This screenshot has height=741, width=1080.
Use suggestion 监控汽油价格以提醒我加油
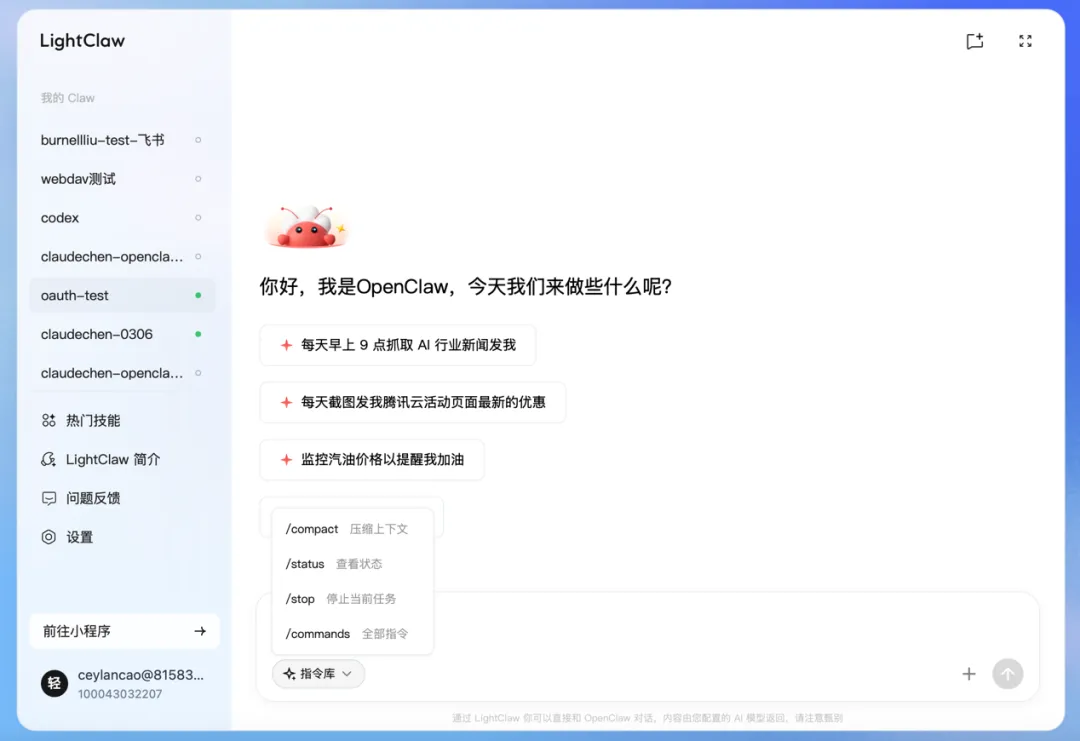[x=372, y=459]
